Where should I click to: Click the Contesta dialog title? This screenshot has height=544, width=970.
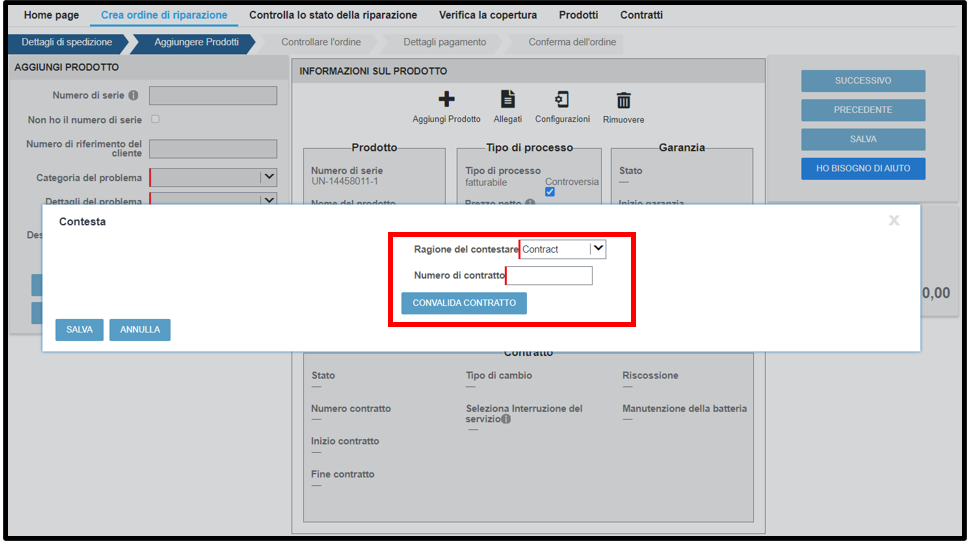pos(82,222)
